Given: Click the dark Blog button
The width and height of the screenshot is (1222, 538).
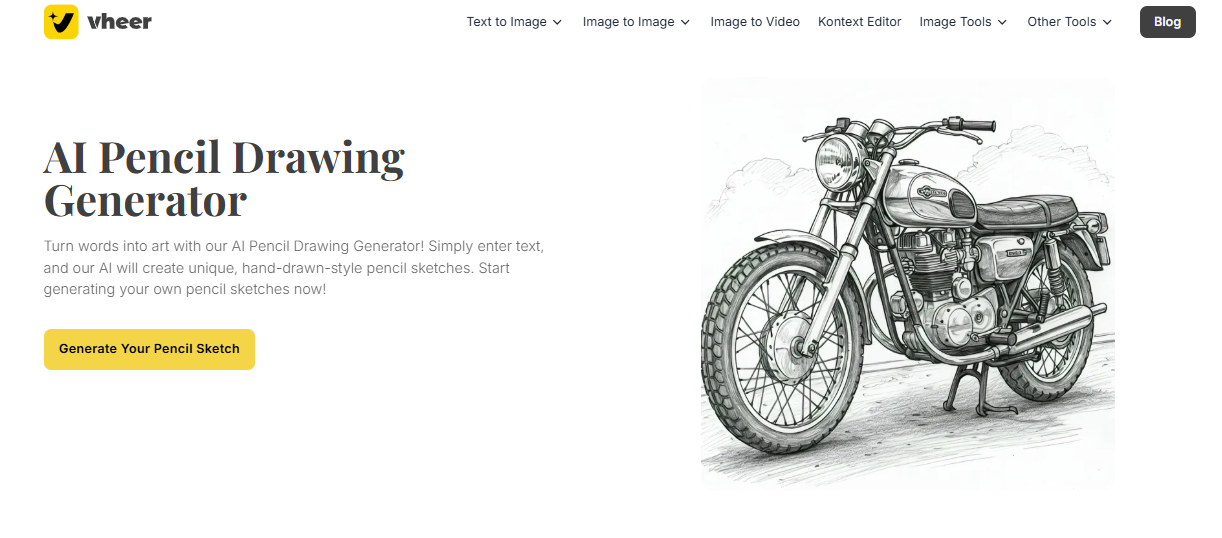Looking at the screenshot, I should [x=1167, y=22].
